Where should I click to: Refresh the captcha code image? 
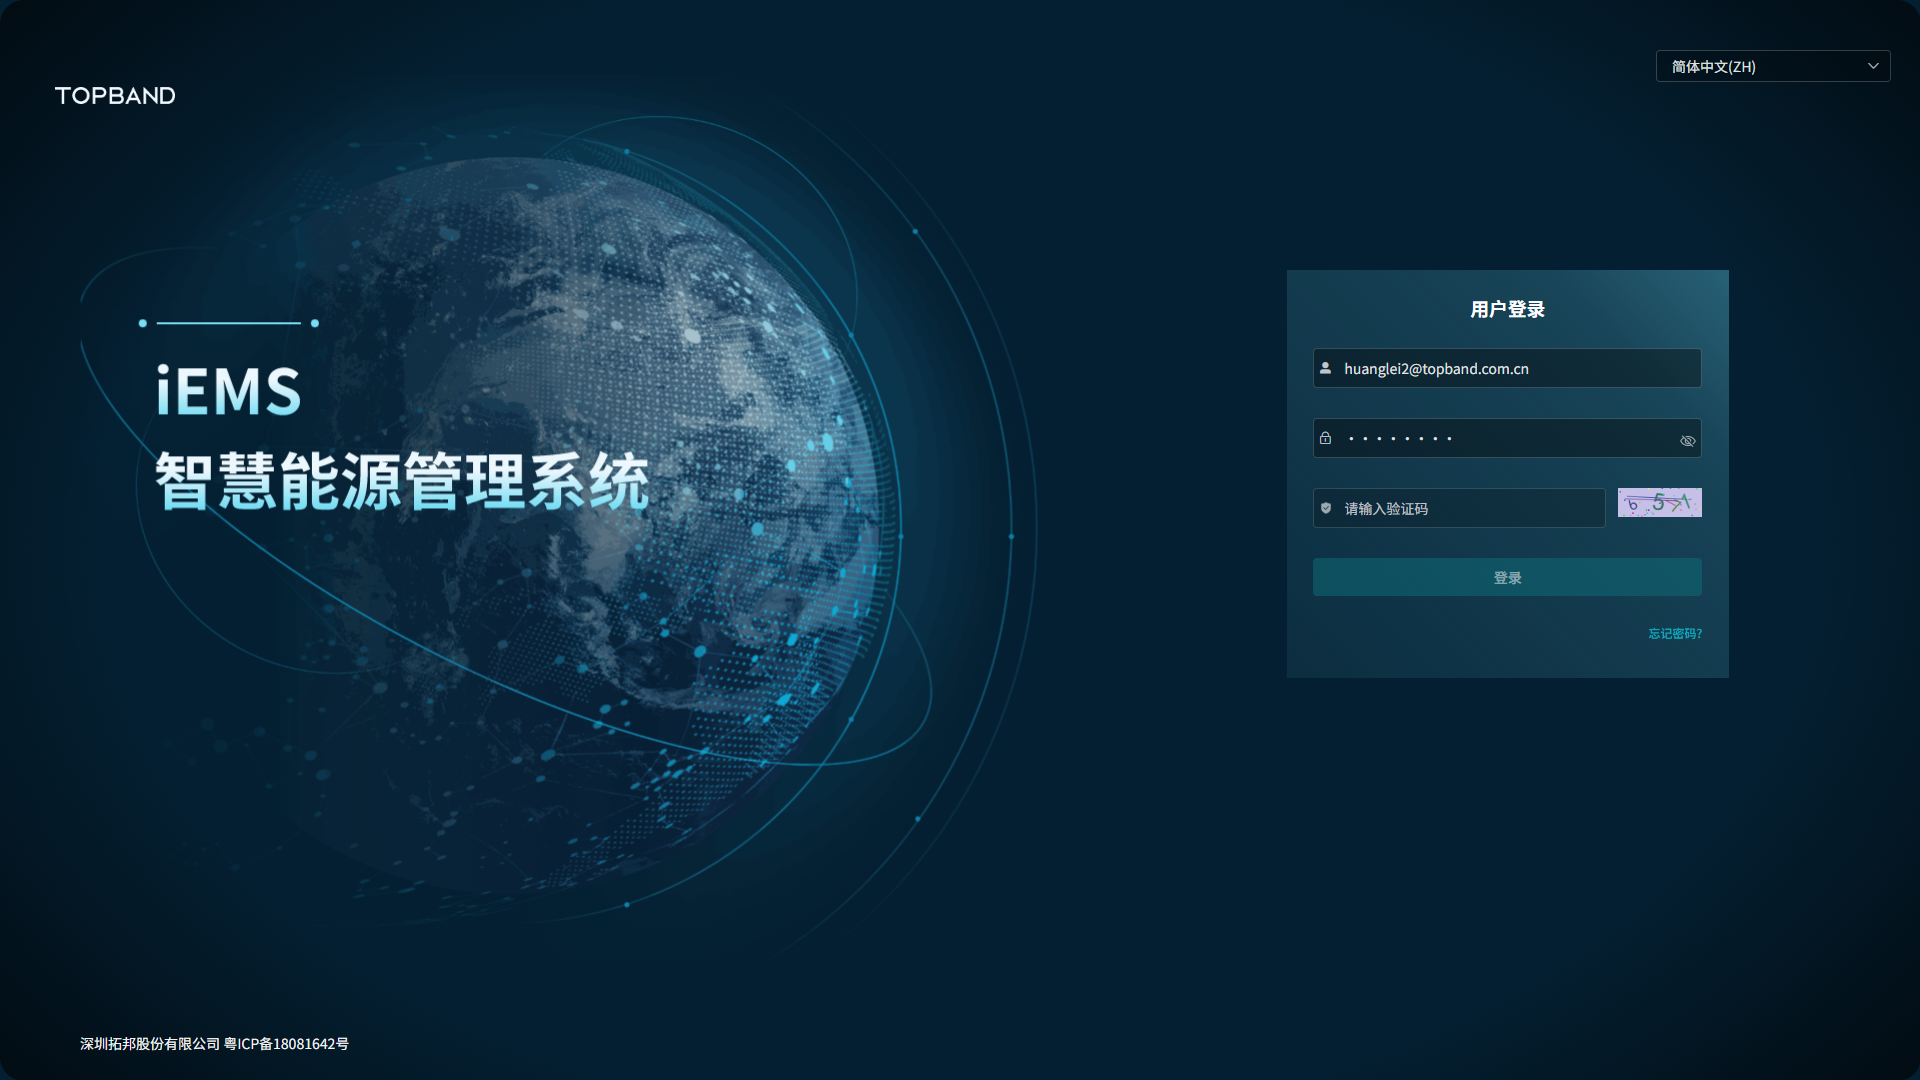1659,502
